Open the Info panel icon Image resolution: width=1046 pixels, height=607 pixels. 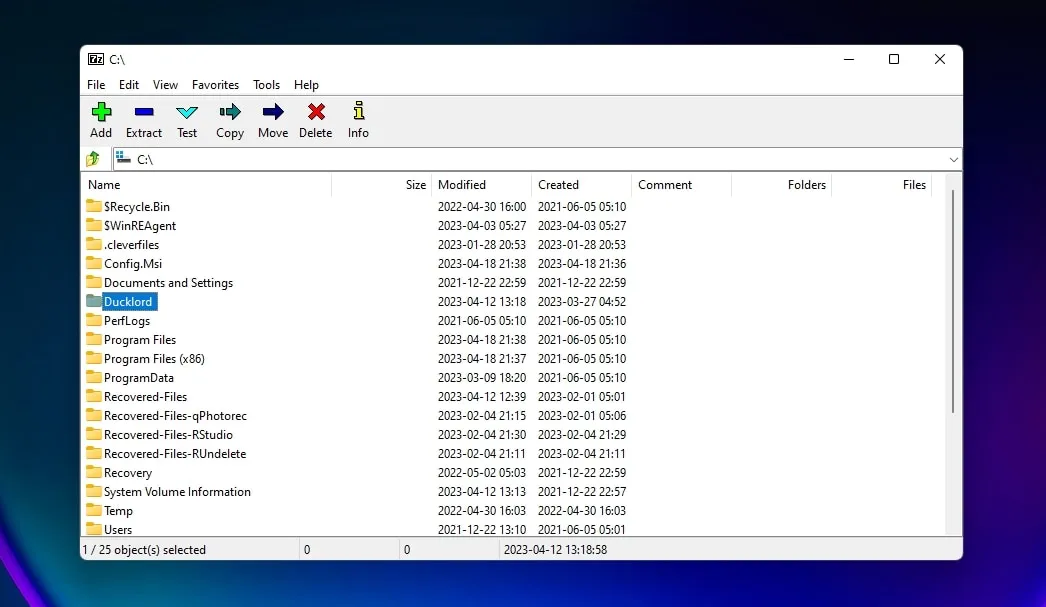[x=357, y=120]
